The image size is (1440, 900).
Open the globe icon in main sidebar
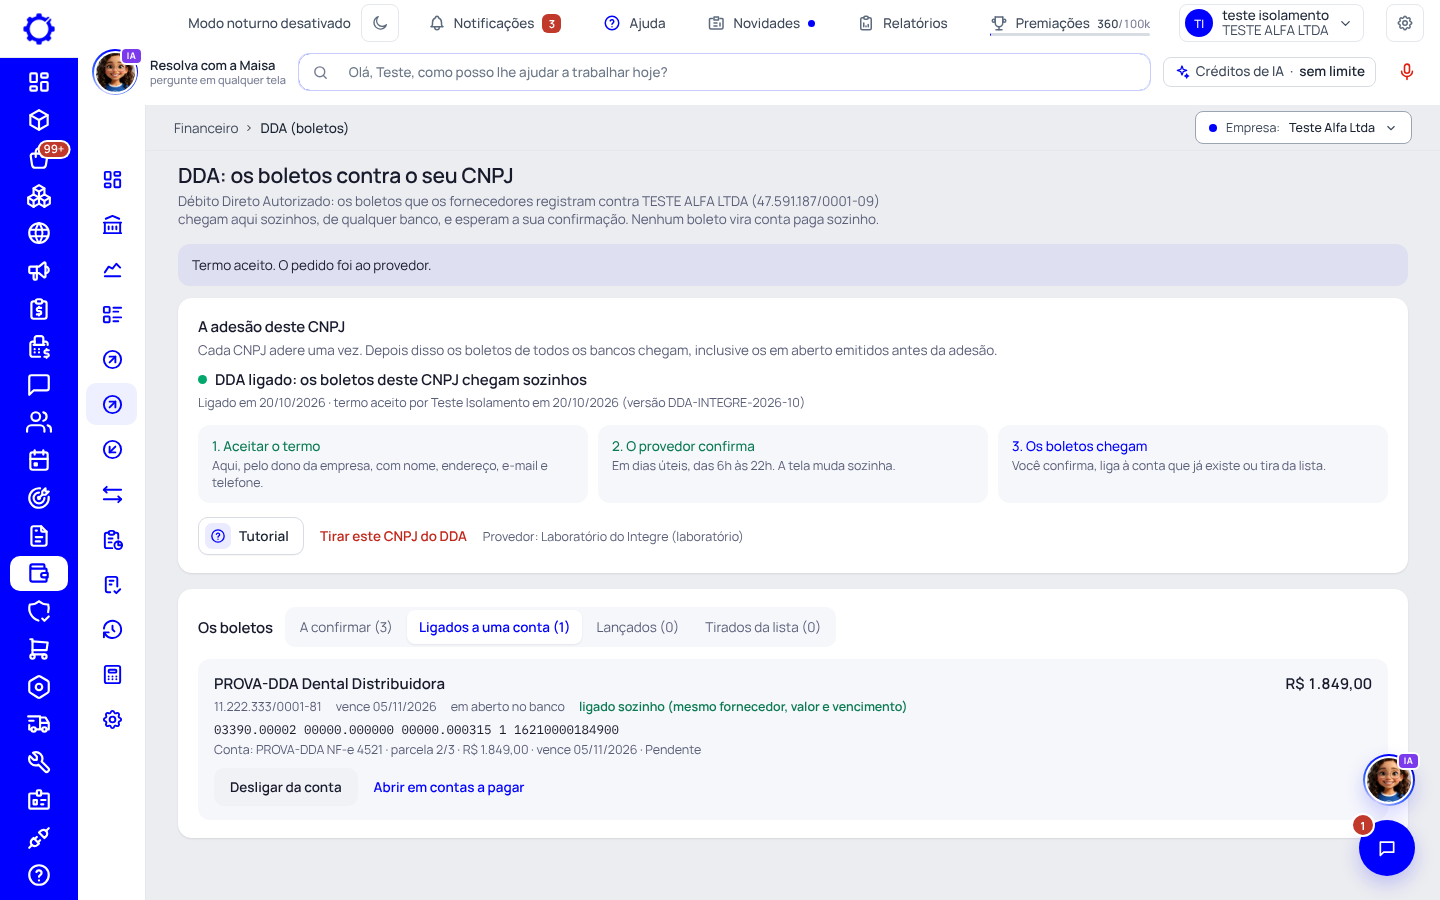click(39, 233)
